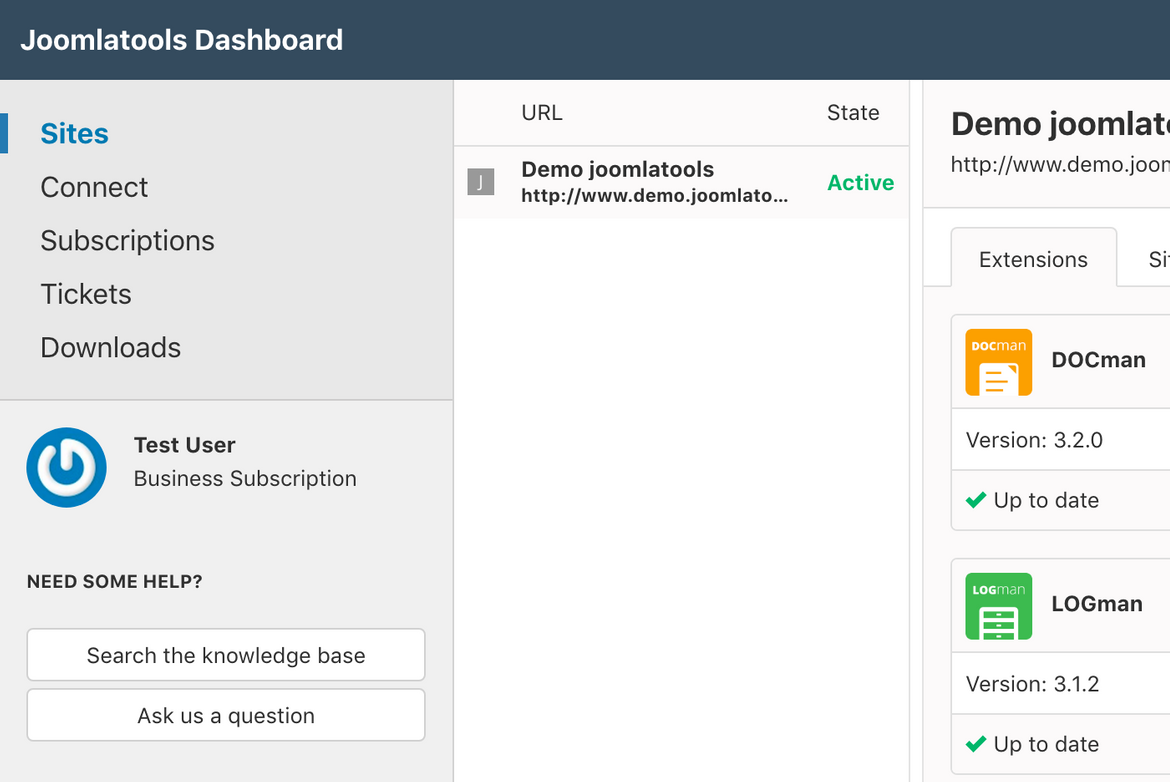Click the NEED SOME HELP? heading

(x=115, y=581)
